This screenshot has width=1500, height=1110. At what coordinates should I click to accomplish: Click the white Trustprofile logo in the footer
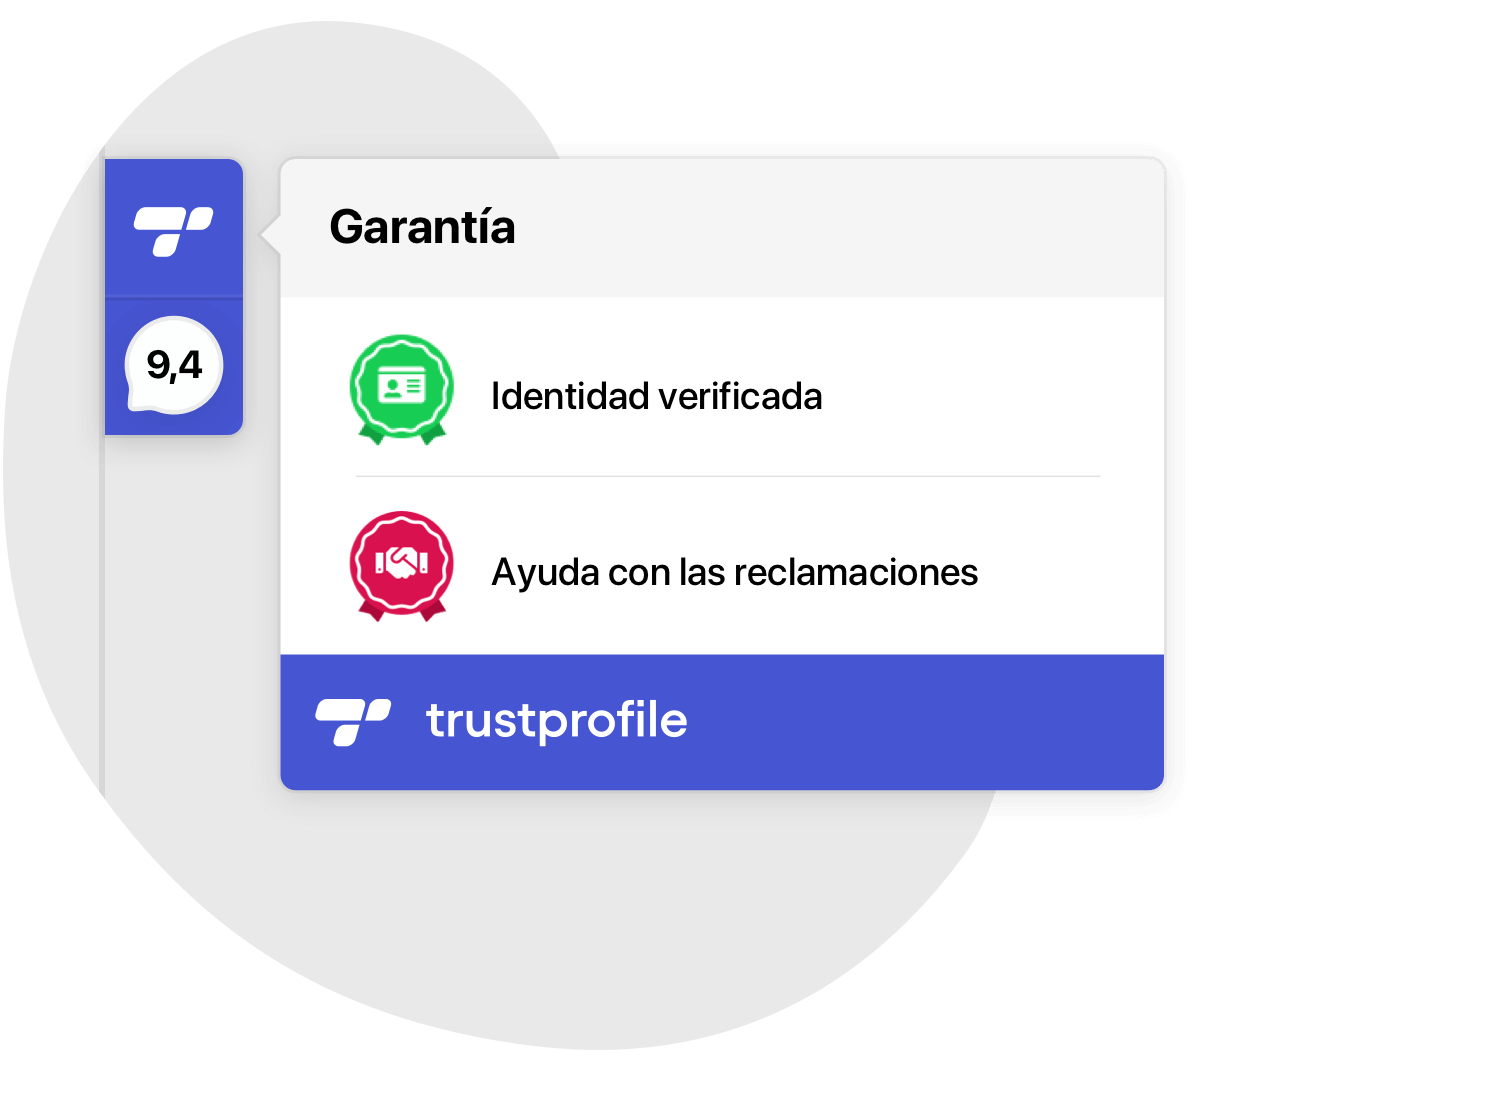pos(353,722)
